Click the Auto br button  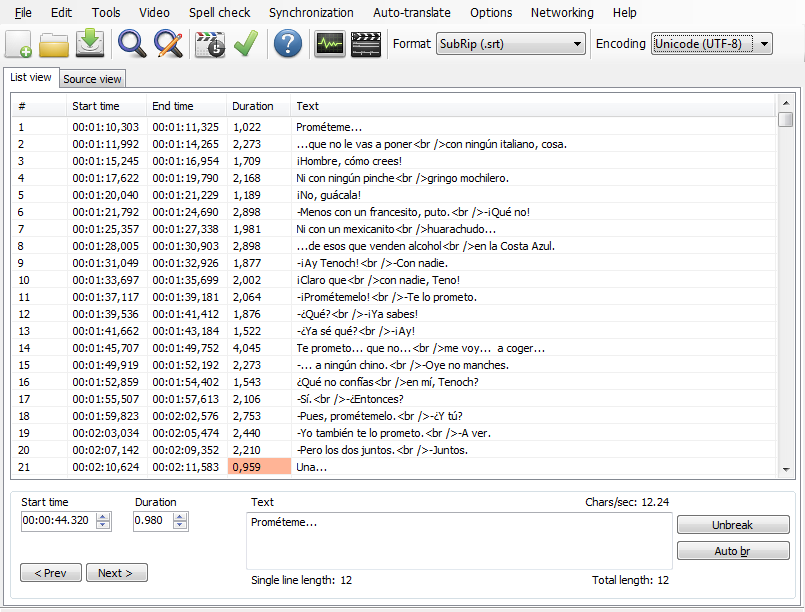tap(733, 551)
